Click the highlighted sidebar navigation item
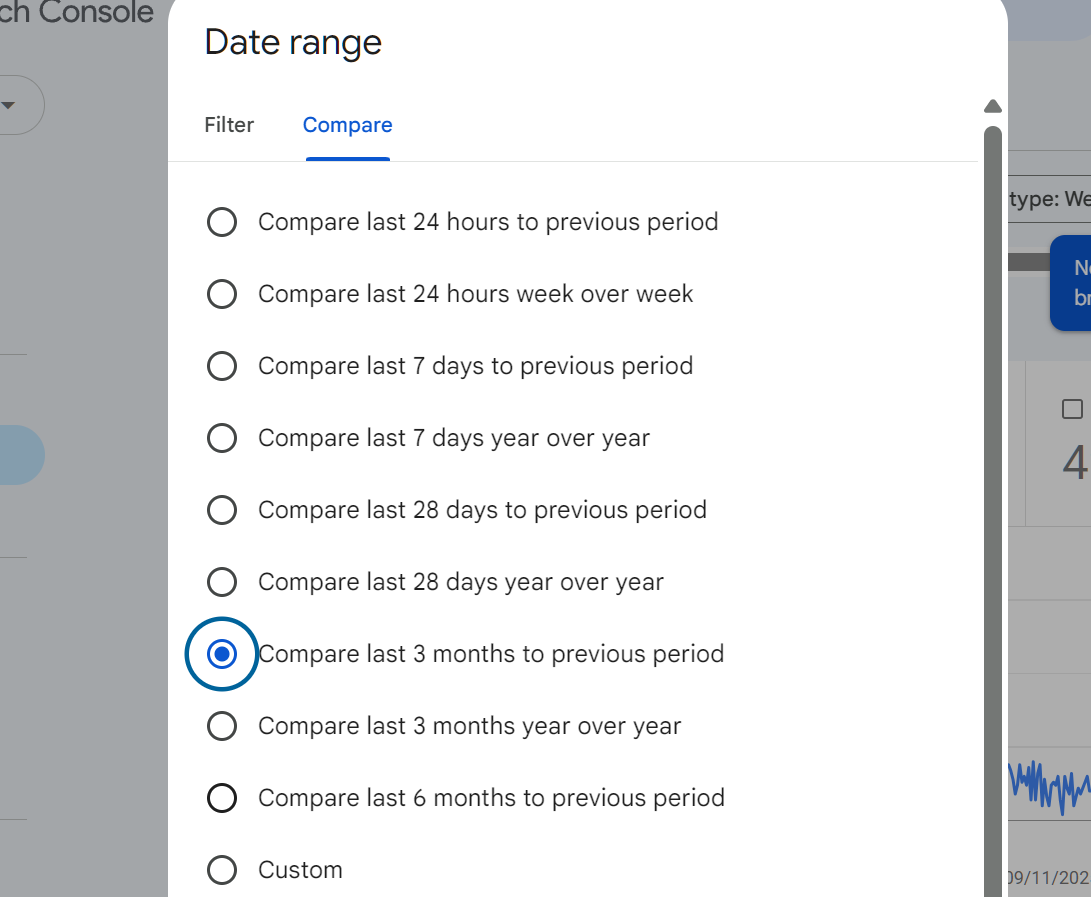The width and height of the screenshot is (1091, 897). (20, 455)
